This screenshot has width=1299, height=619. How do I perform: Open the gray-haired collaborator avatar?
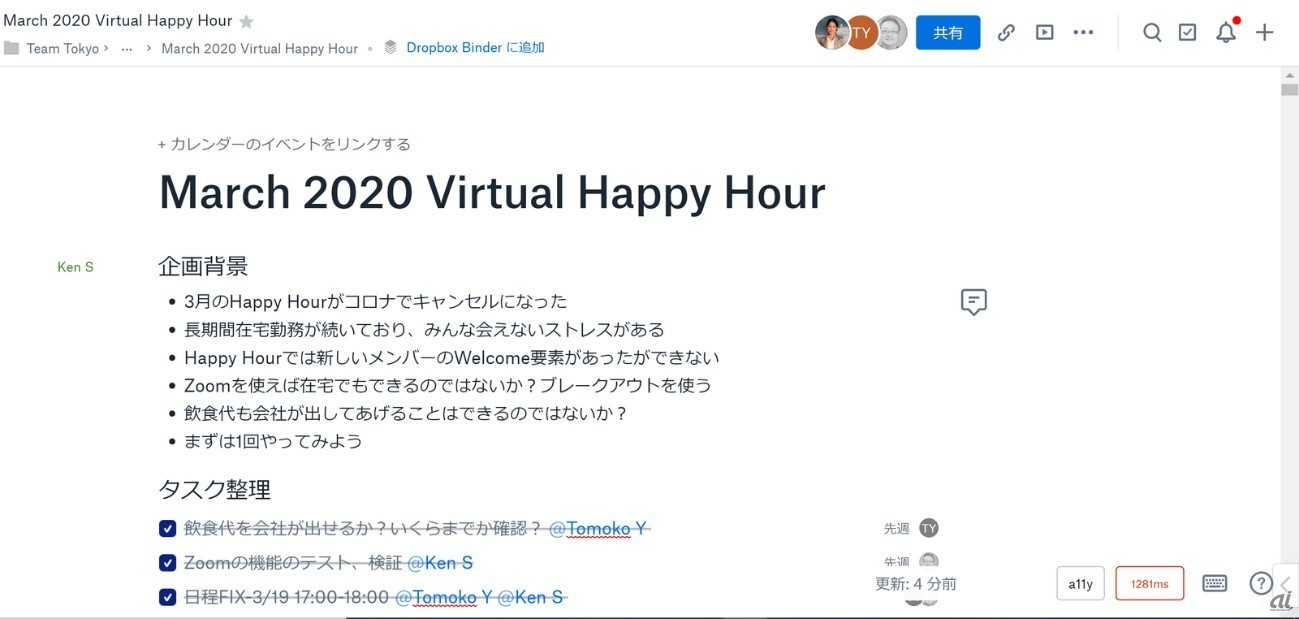[x=891, y=33]
